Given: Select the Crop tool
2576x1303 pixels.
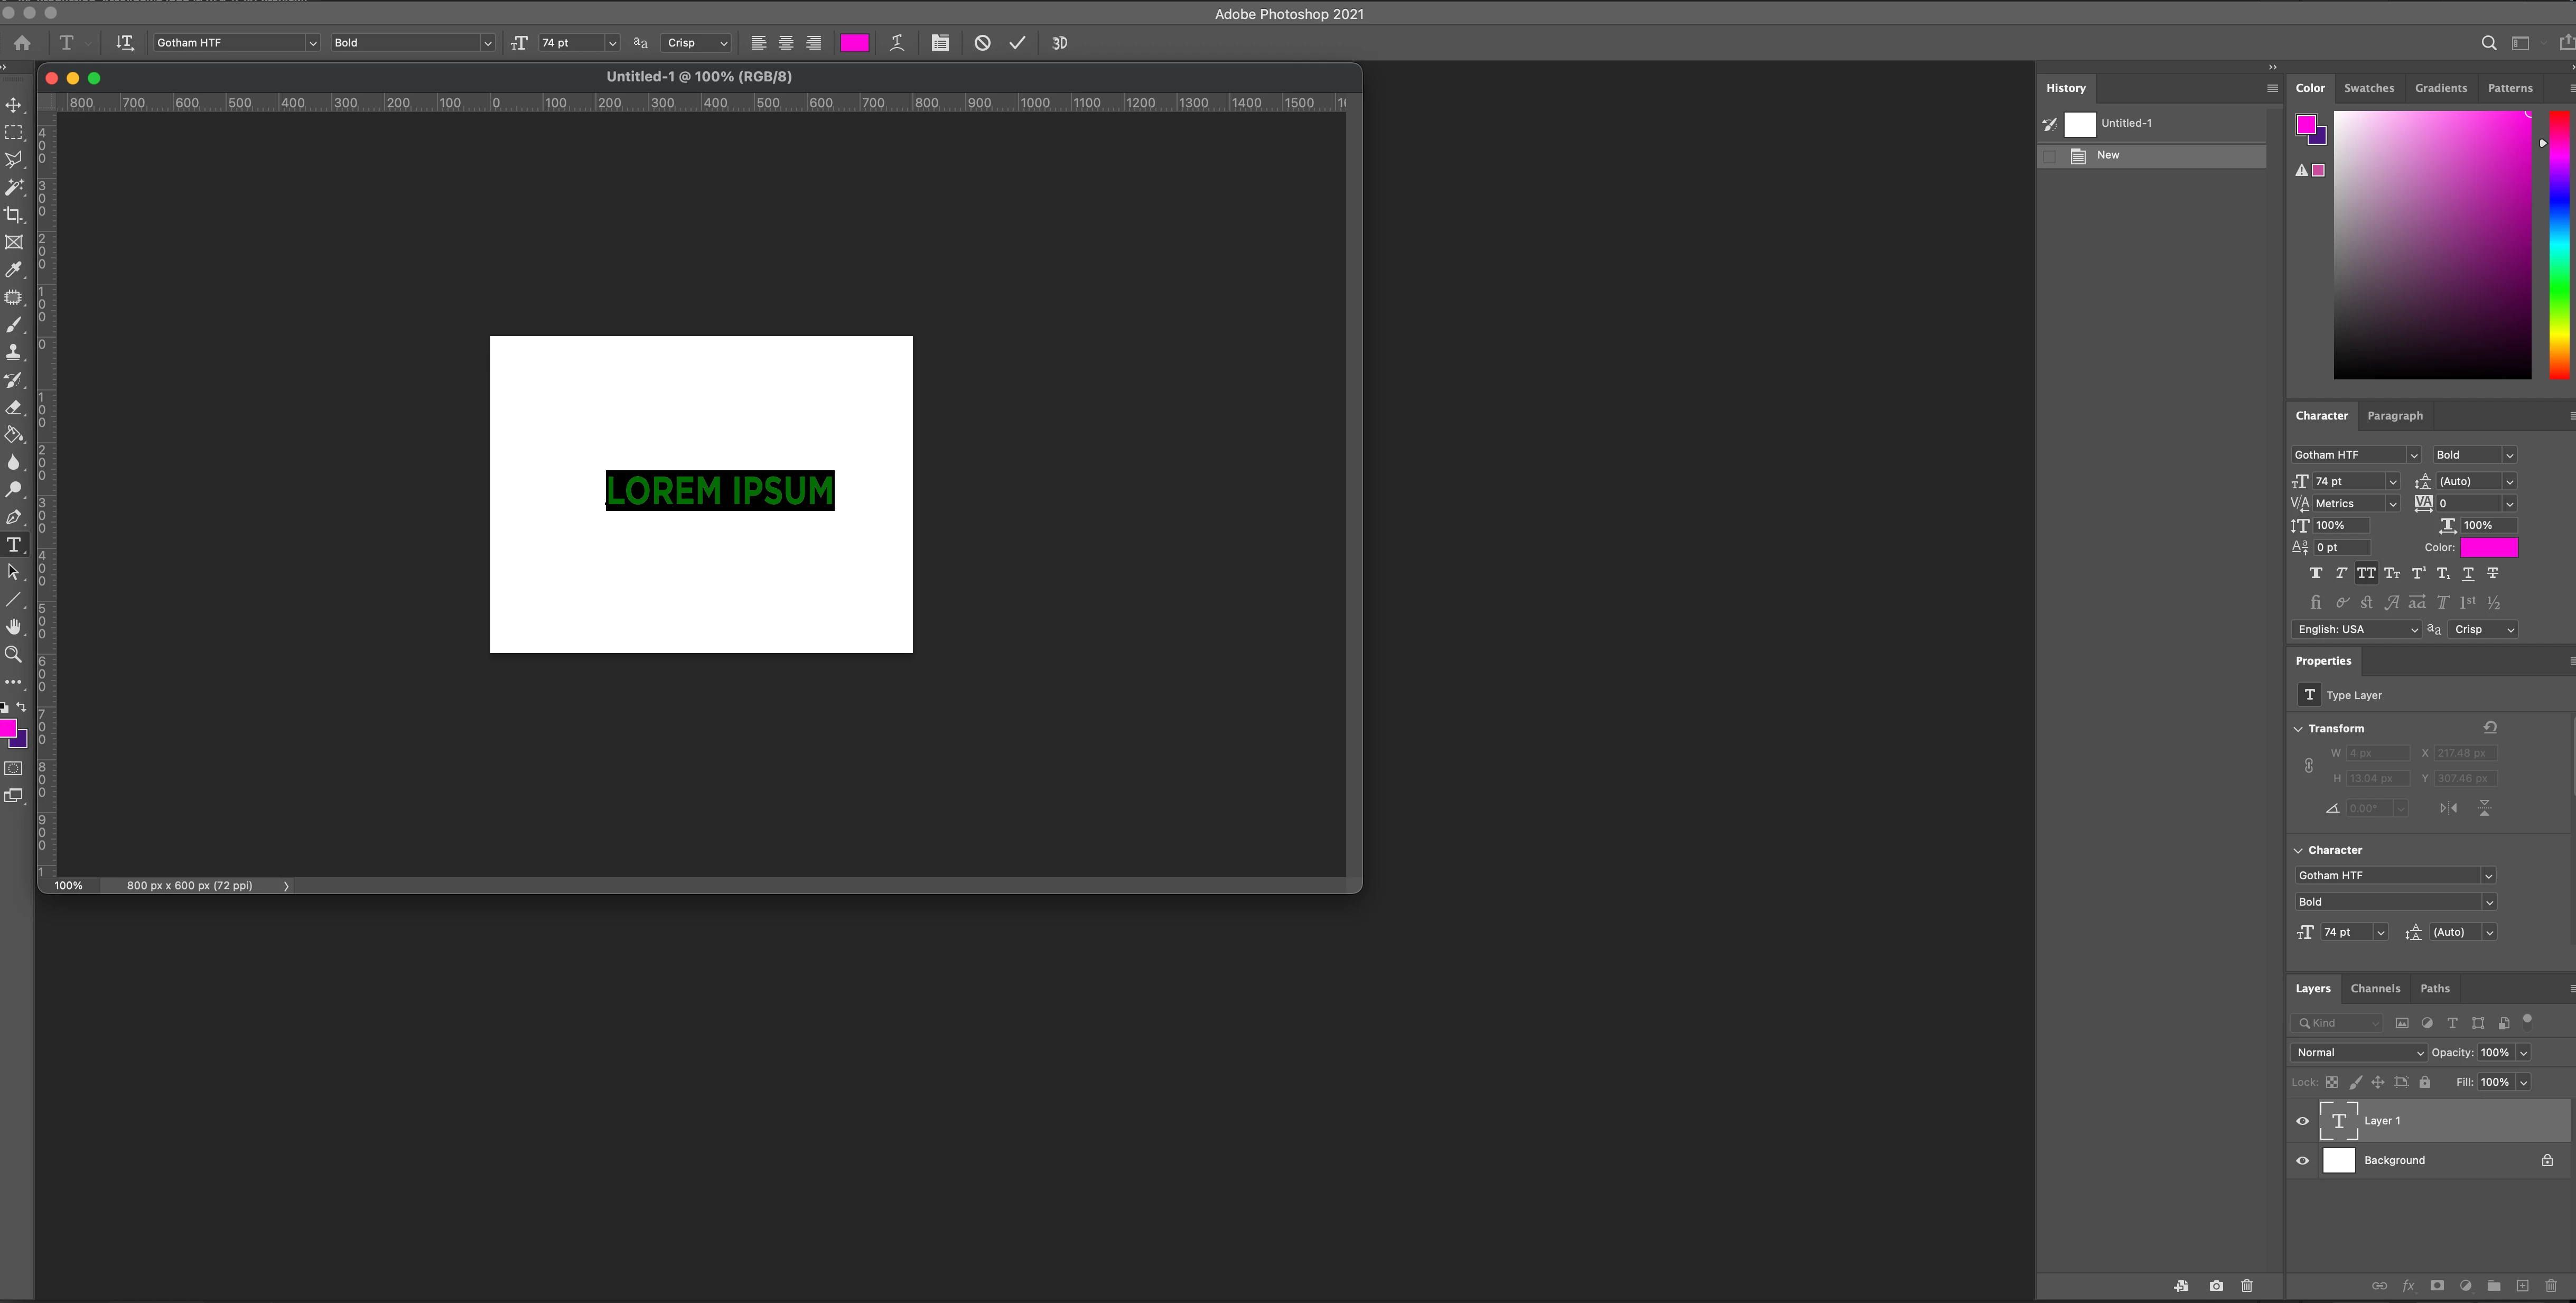Looking at the screenshot, I should (x=14, y=215).
